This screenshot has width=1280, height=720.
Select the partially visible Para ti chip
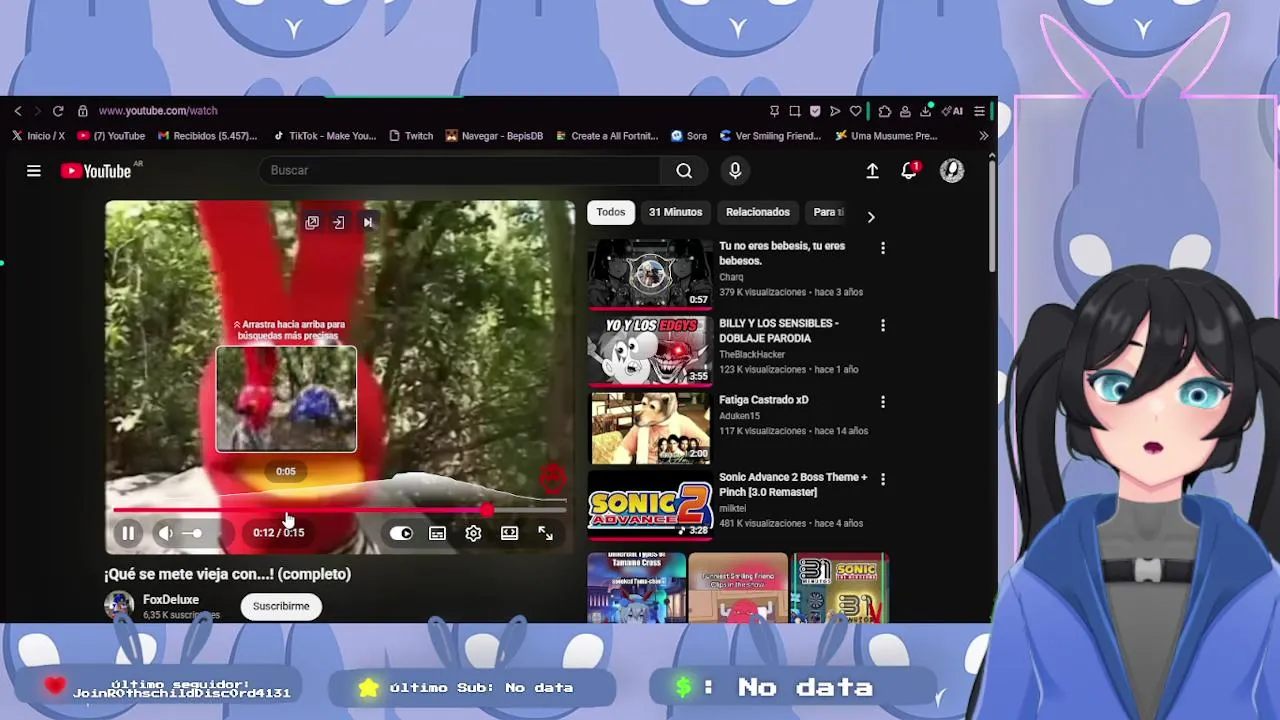(x=827, y=212)
